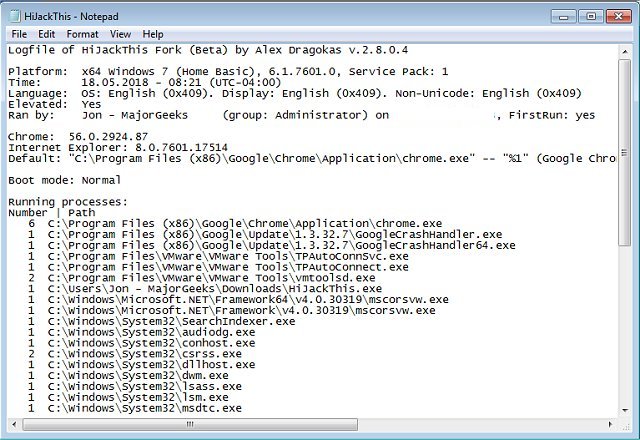
Task: Click the TPAutoConnSvc.exe process line
Action: 218,256
